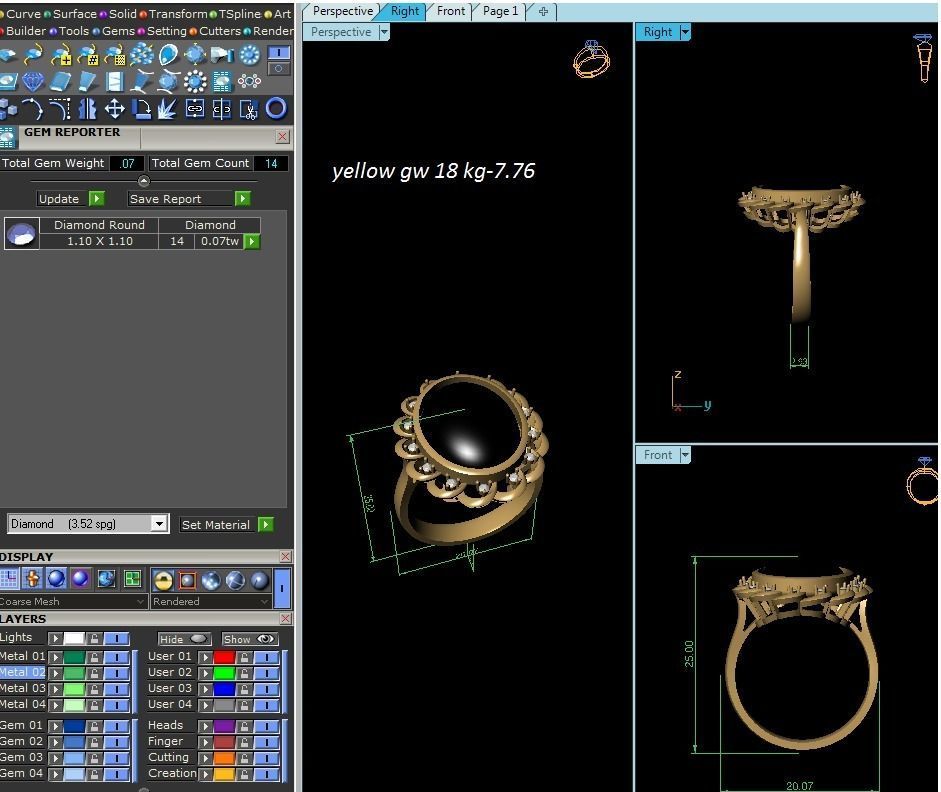Toggle visibility switch for Creation layer
This screenshot has width=941, height=792.
266,775
